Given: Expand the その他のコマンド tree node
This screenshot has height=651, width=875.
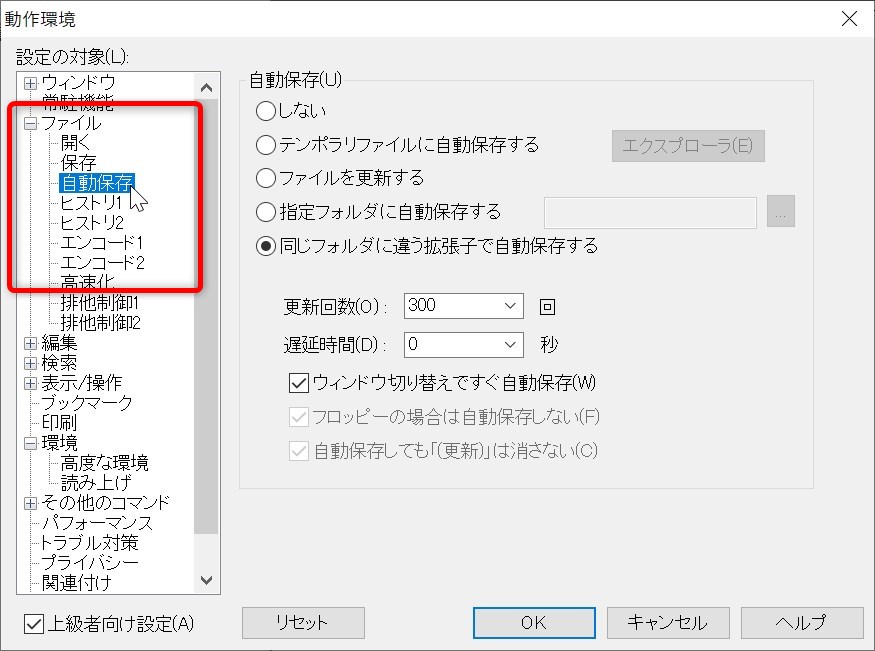Looking at the screenshot, I should point(31,503).
